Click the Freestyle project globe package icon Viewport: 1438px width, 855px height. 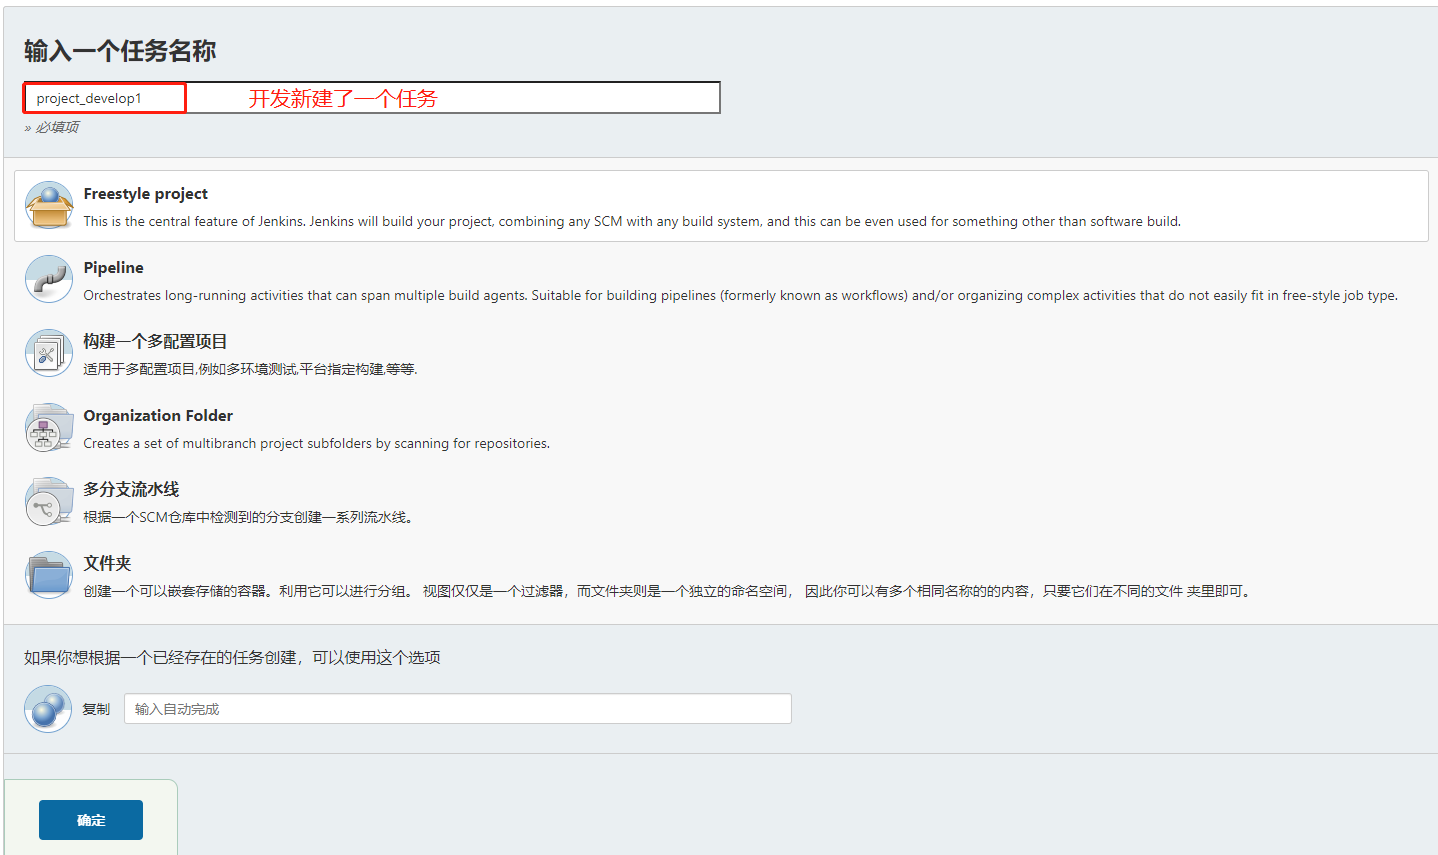(x=48, y=206)
